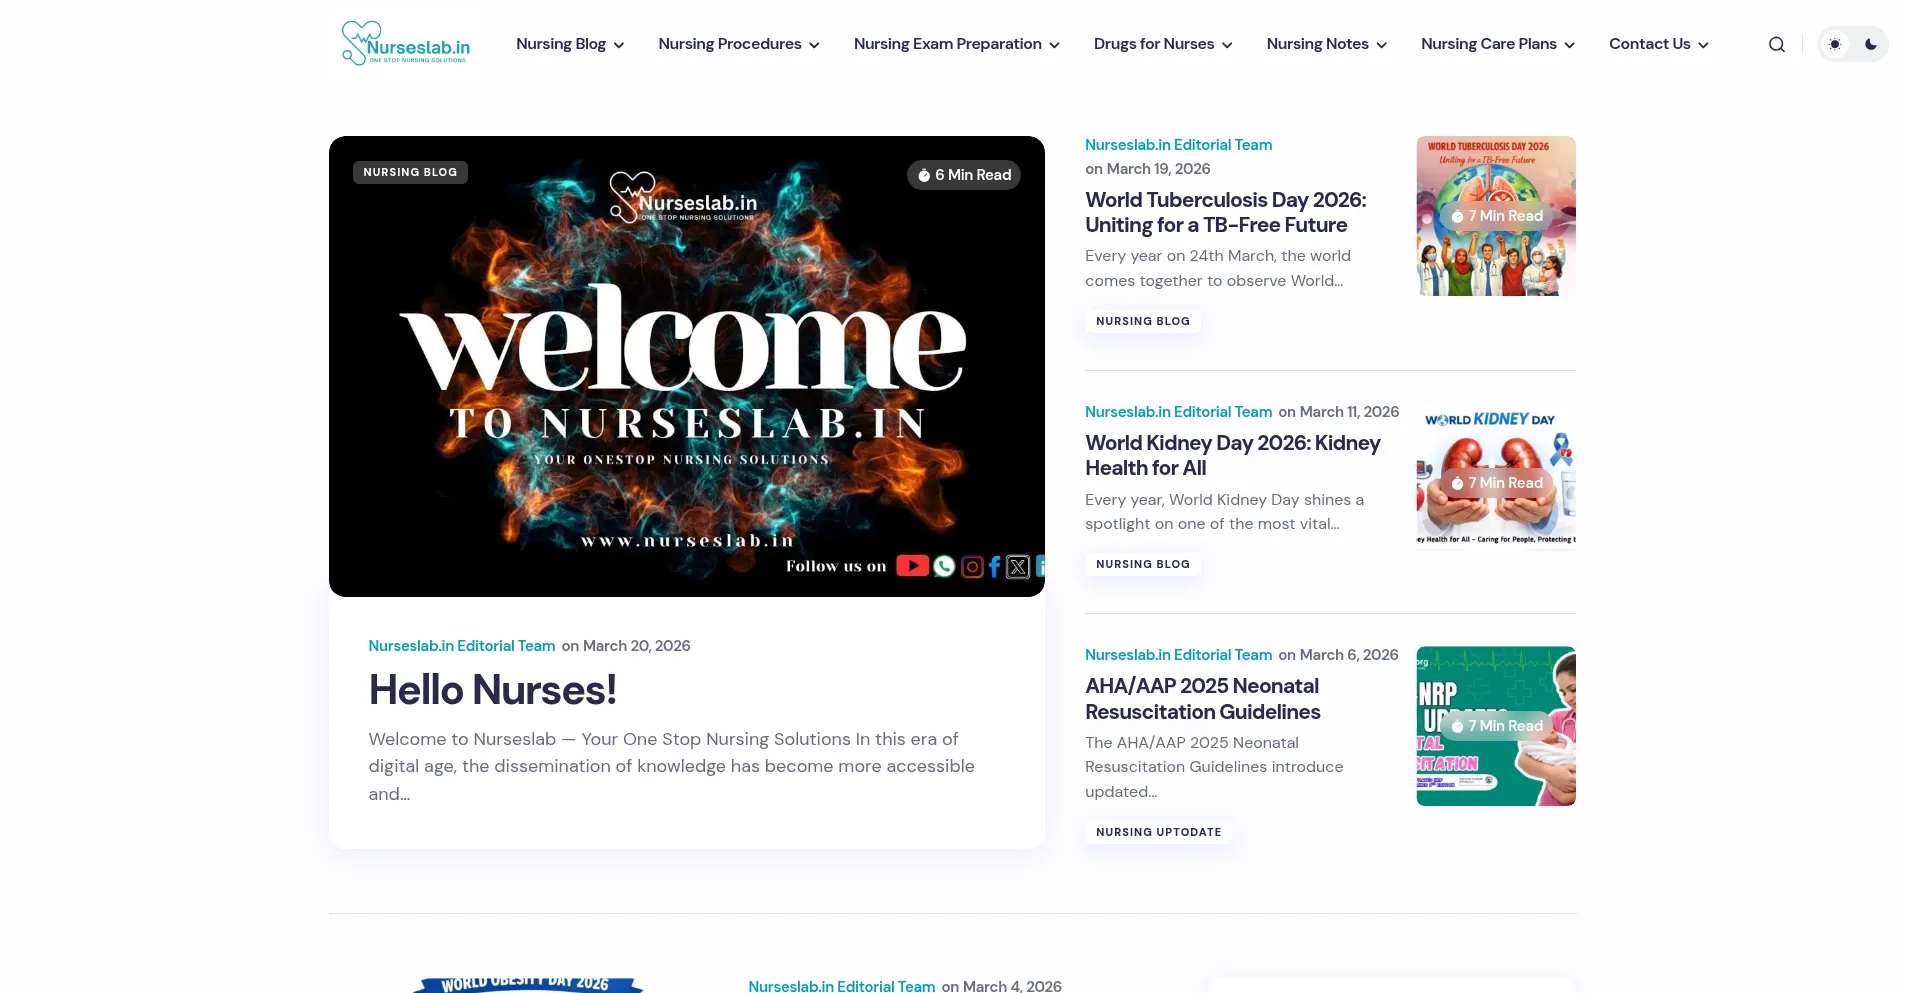
Task: Click the World Kidney Day thumbnail
Action: [x=1496, y=483]
